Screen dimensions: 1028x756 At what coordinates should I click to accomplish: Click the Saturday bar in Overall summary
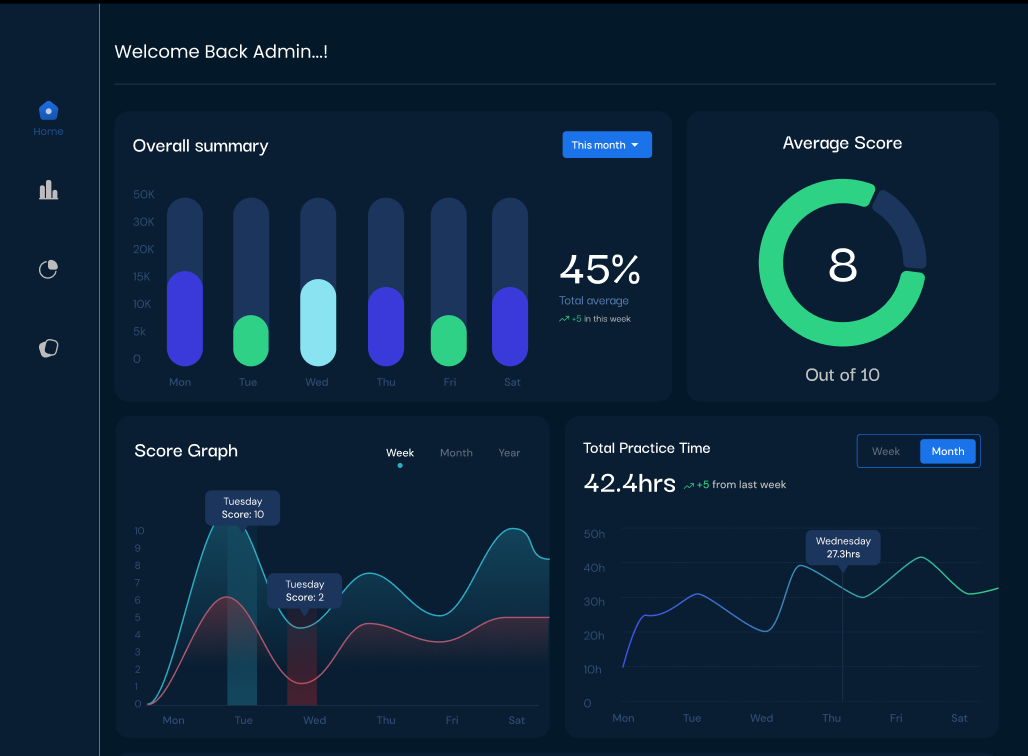(510, 326)
